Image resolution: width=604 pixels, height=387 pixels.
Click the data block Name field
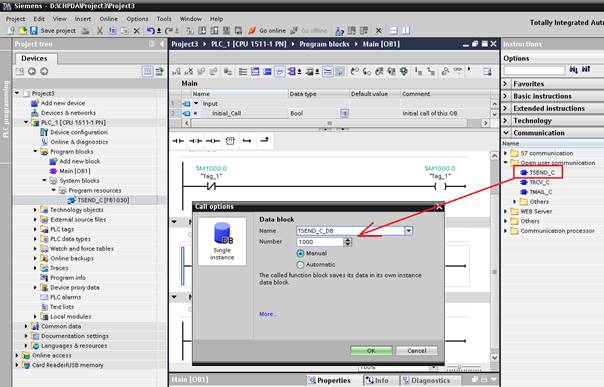350,231
